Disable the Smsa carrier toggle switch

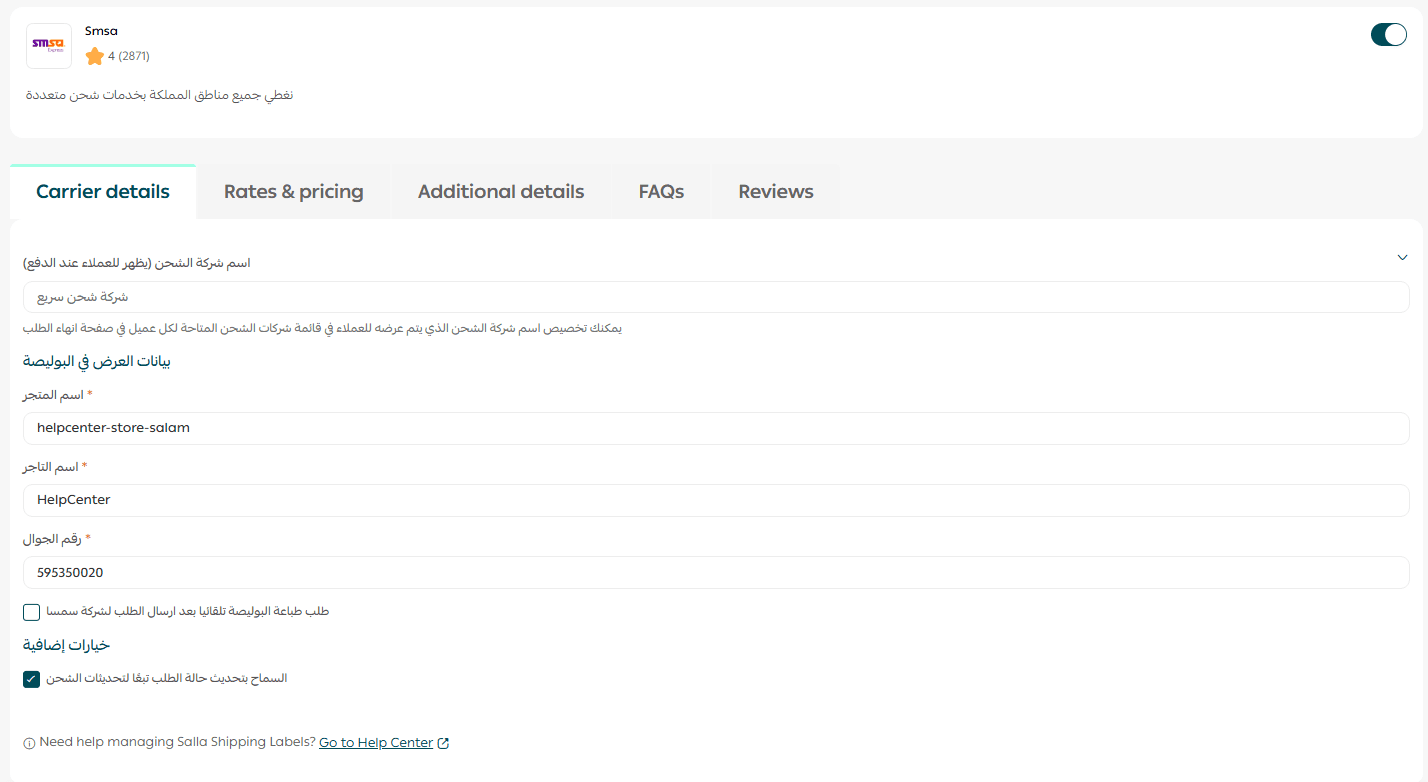pos(1388,35)
